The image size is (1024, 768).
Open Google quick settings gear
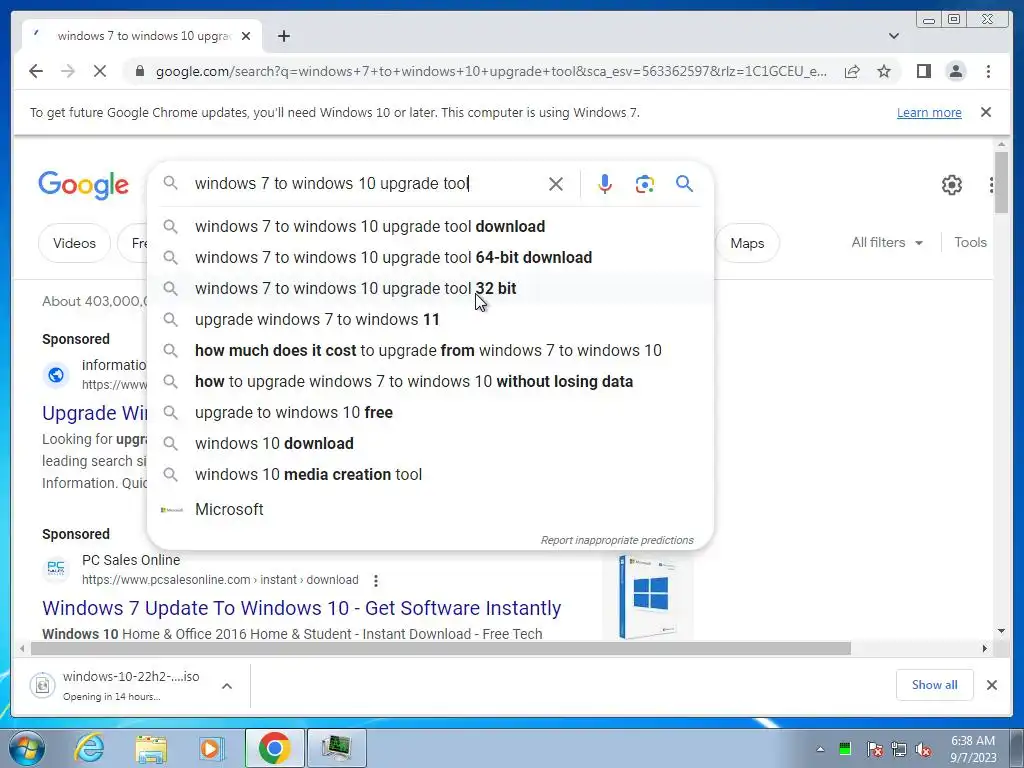[x=952, y=185]
